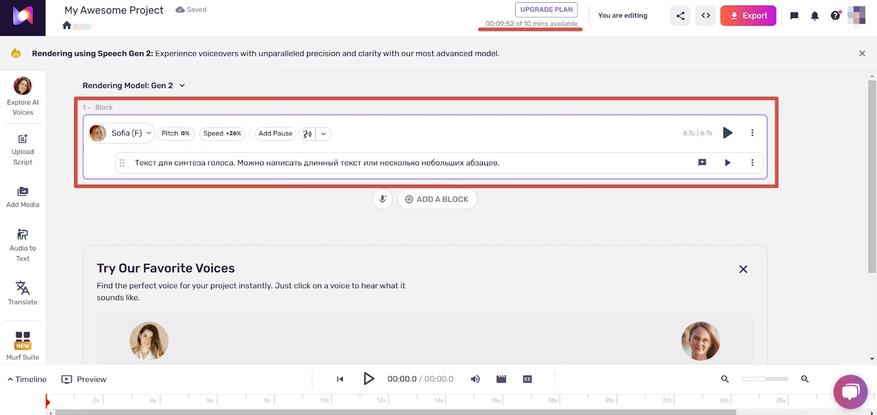Play the text sub-block audio

[x=728, y=163]
